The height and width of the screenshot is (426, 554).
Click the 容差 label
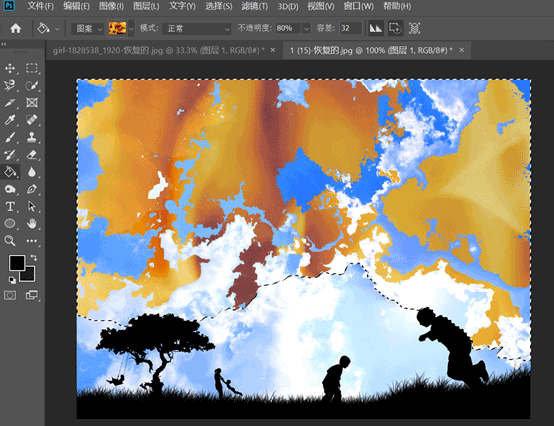(326, 28)
